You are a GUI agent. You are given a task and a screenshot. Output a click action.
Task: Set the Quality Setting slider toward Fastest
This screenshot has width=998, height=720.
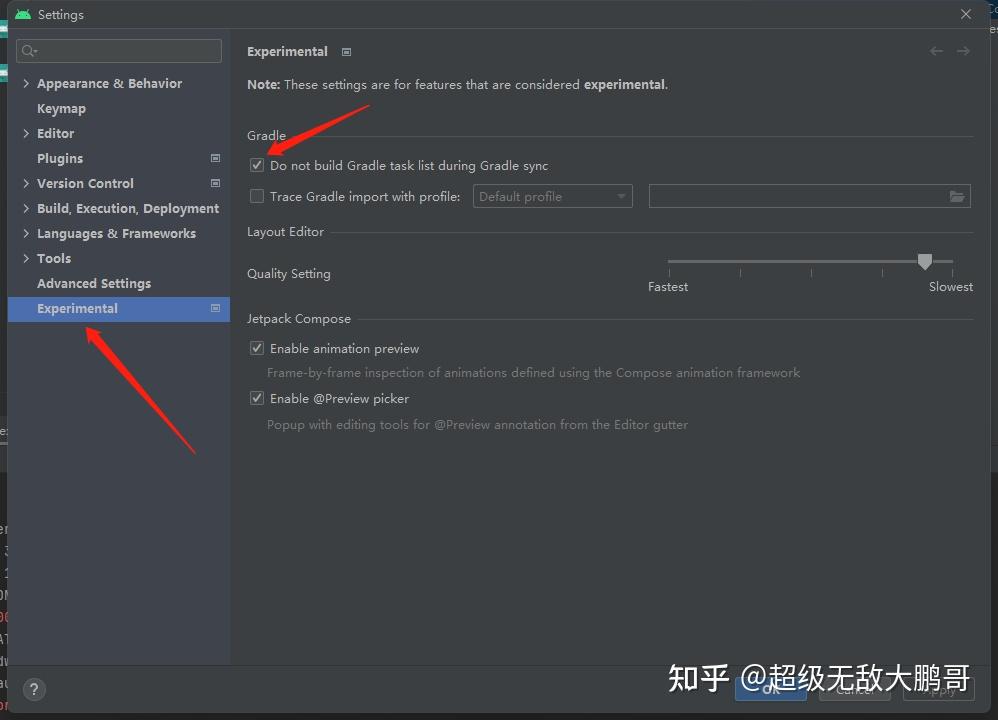click(x=670, y=261)
